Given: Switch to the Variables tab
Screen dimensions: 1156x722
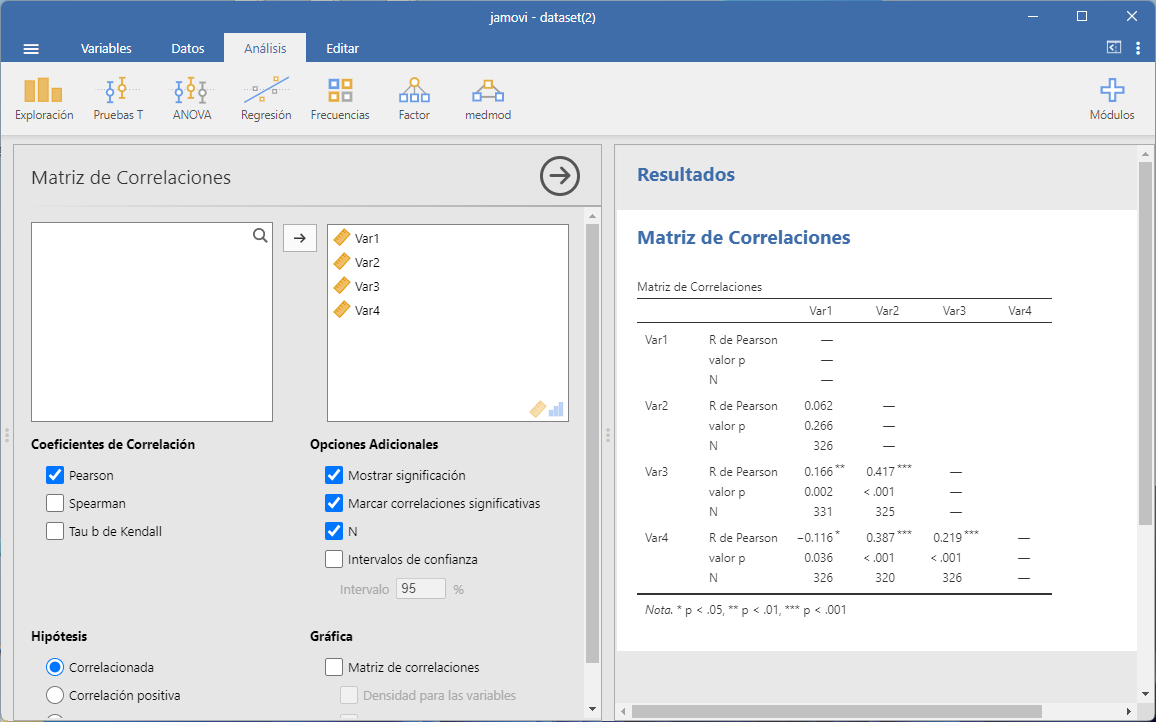Looking at the screenshot, I should point(106,48).
